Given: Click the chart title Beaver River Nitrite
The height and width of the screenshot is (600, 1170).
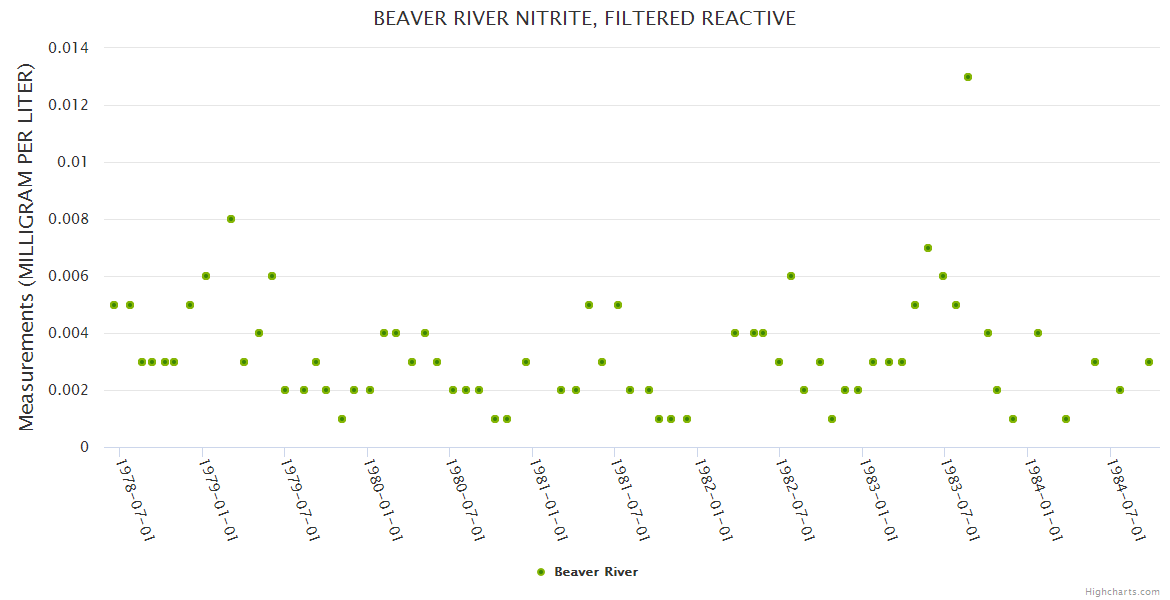Looking at the screenshot, I should tap(584, 18).
